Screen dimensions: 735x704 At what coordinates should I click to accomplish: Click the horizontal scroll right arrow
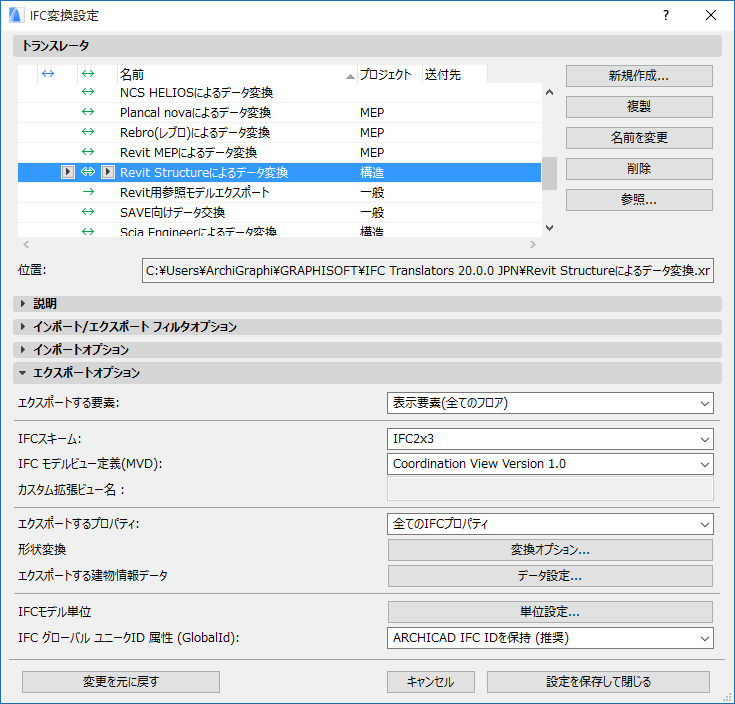click(x=532, y=244)
